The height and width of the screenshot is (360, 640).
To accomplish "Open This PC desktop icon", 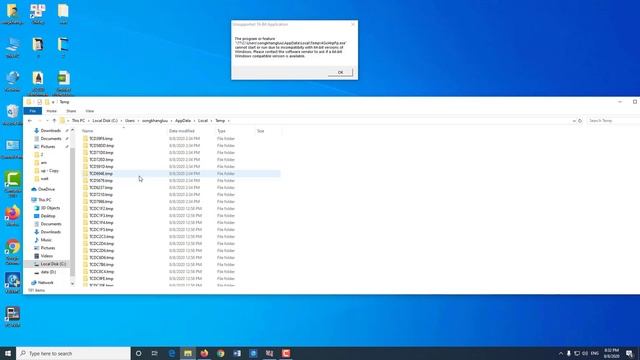I will point(13,48).
